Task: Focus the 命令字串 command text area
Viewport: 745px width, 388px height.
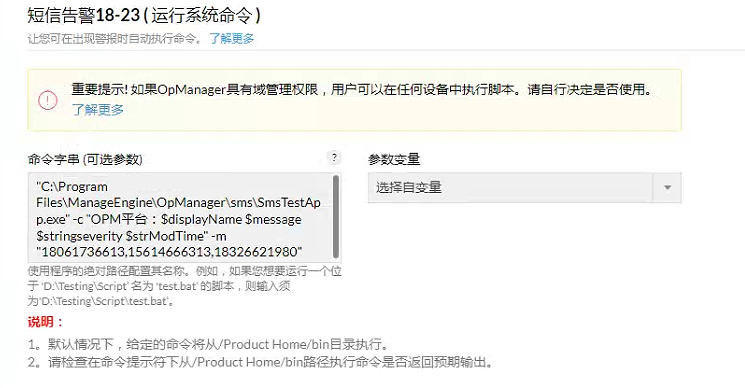Action: point(184,218)
